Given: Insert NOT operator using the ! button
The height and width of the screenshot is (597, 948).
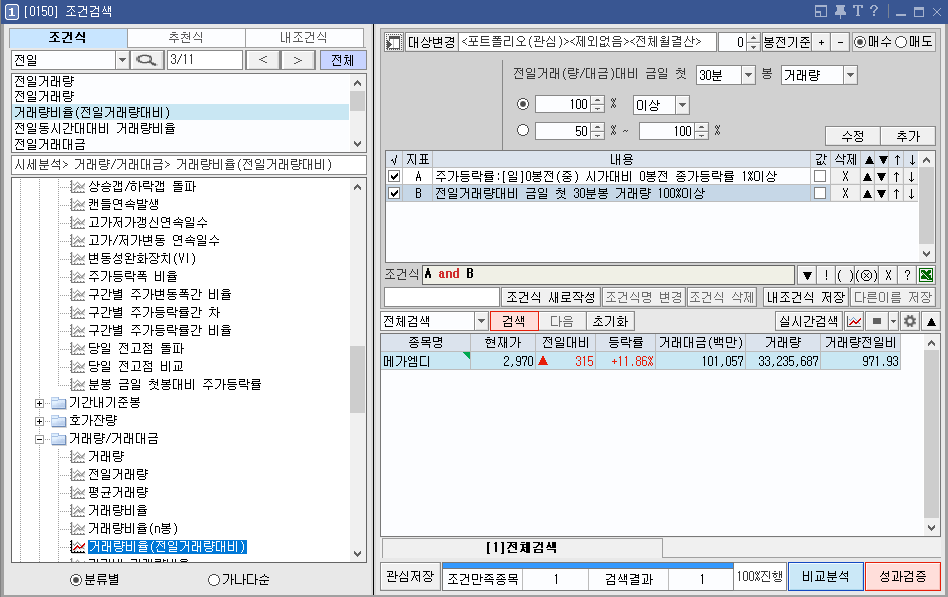Looking at the screenshot, I should [x=826, y=276].
